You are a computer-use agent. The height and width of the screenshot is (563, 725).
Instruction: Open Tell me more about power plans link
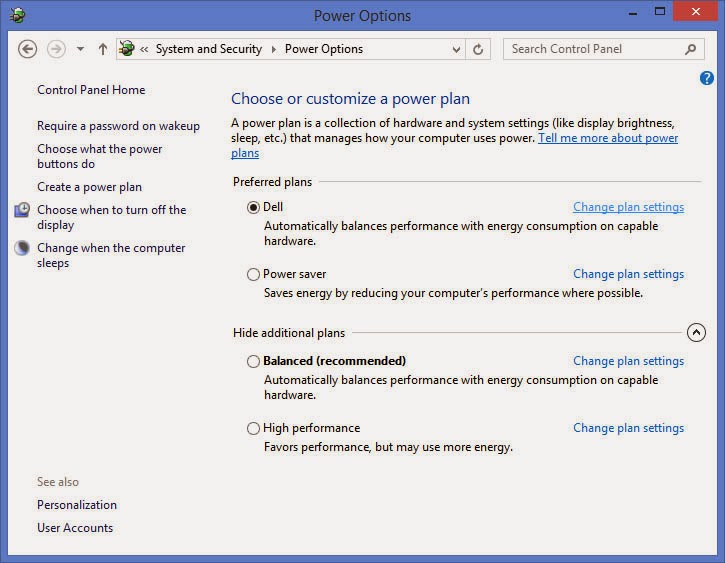[x=608, y=138]
